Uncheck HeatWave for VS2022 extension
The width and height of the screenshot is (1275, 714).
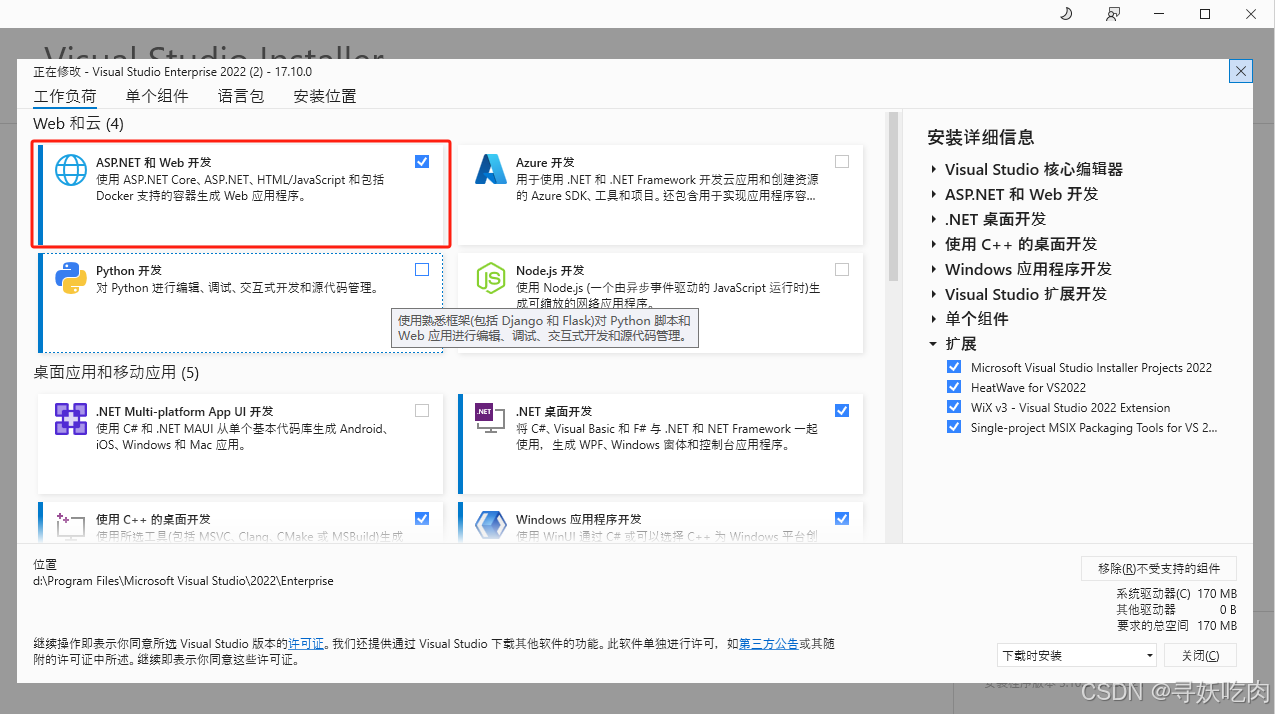point(954,387)
